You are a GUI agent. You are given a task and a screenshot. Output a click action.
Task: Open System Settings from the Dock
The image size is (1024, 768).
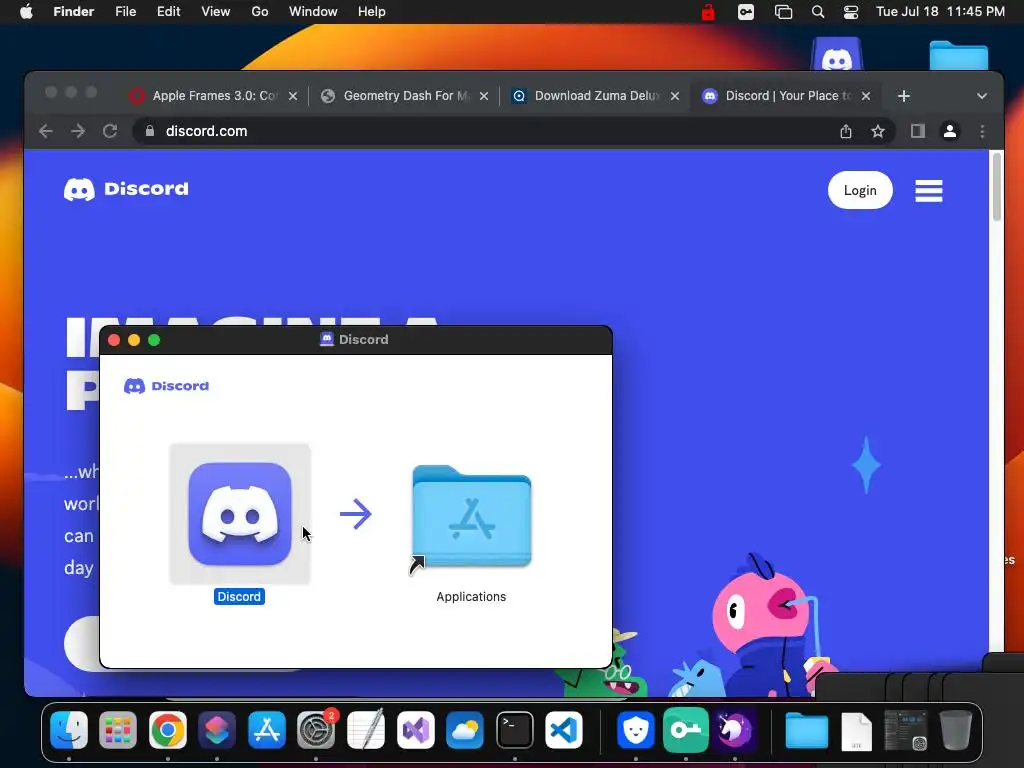click(x=316, y=730)
